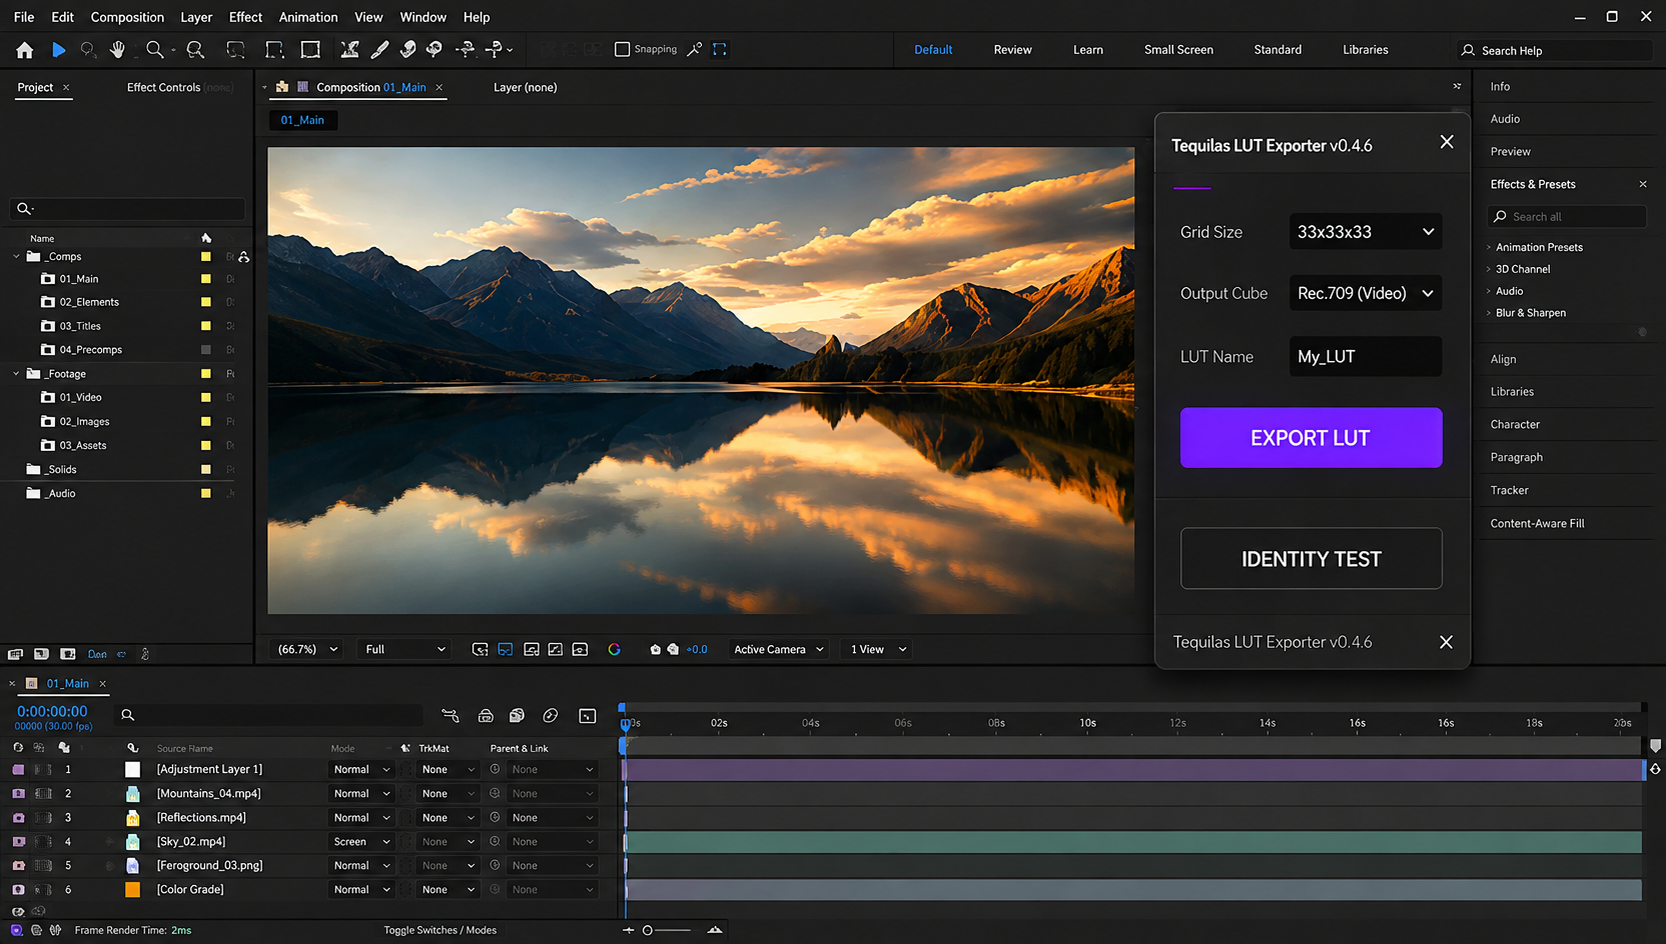Image resolution: width=1666 pixels, height=944 pixels.
Task: Click the IDENTITY TEST button
Action: tap(1311, 559)
